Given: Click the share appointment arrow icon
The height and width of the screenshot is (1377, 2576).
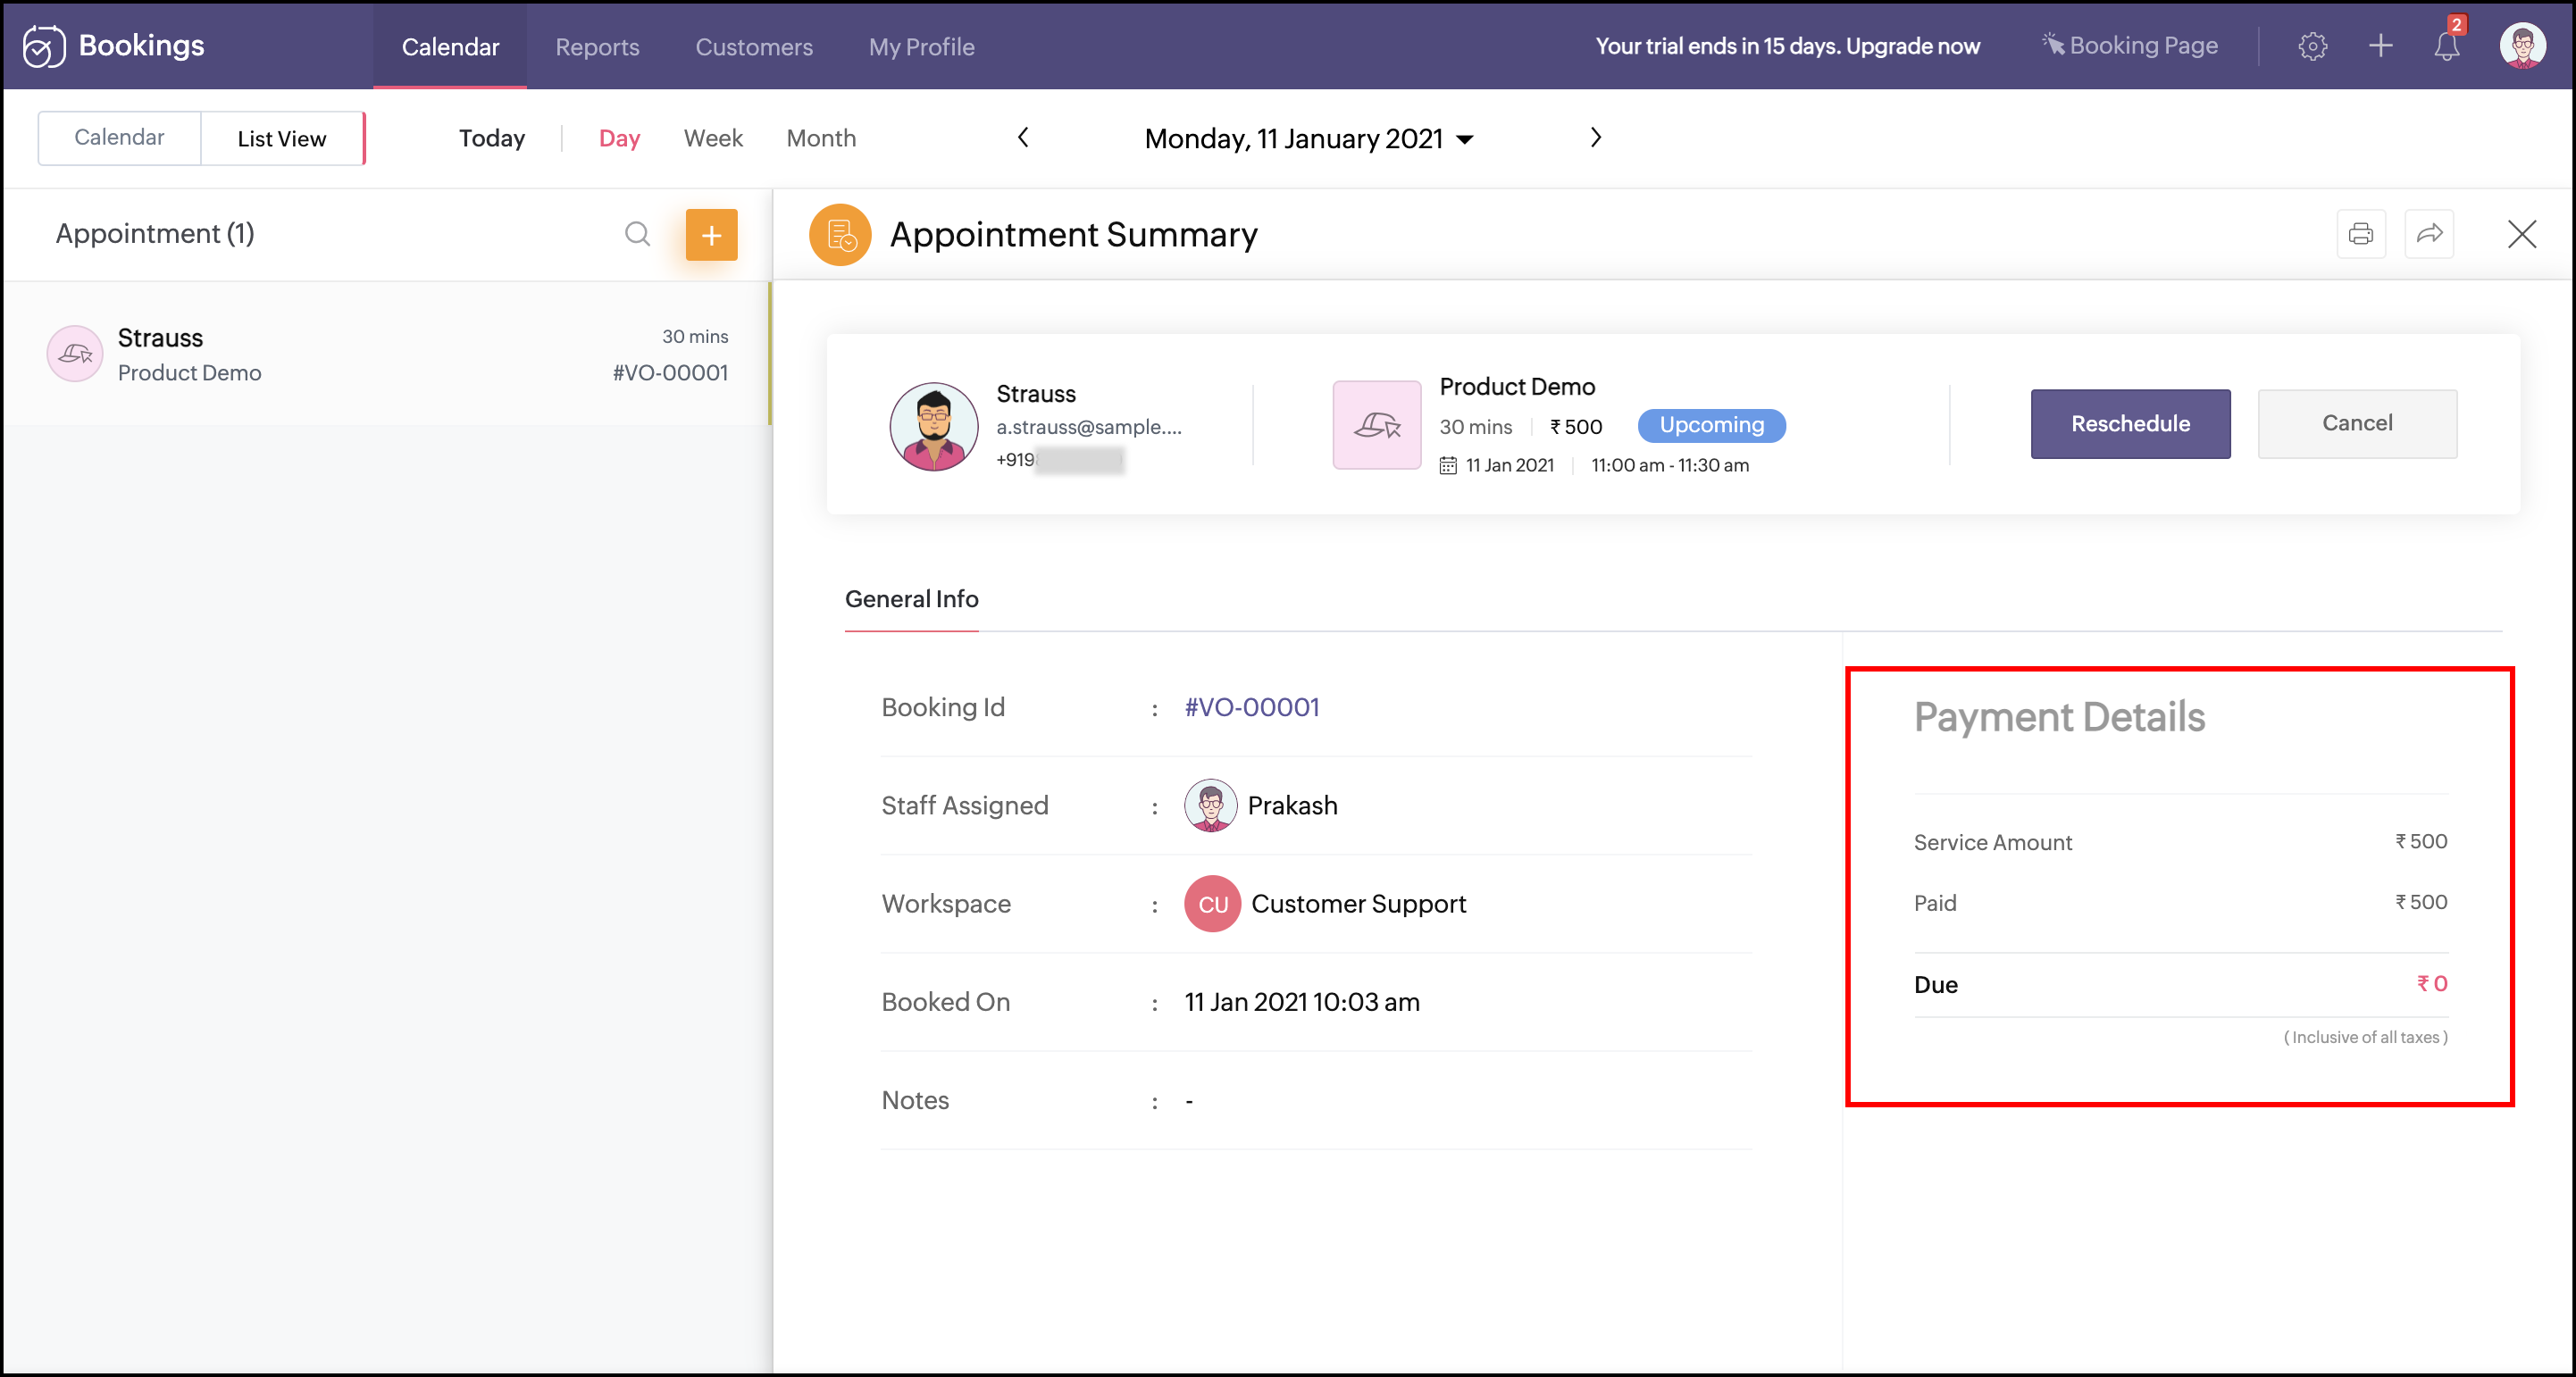Looking at the screenshot, I should click(x=2429, y=234).
